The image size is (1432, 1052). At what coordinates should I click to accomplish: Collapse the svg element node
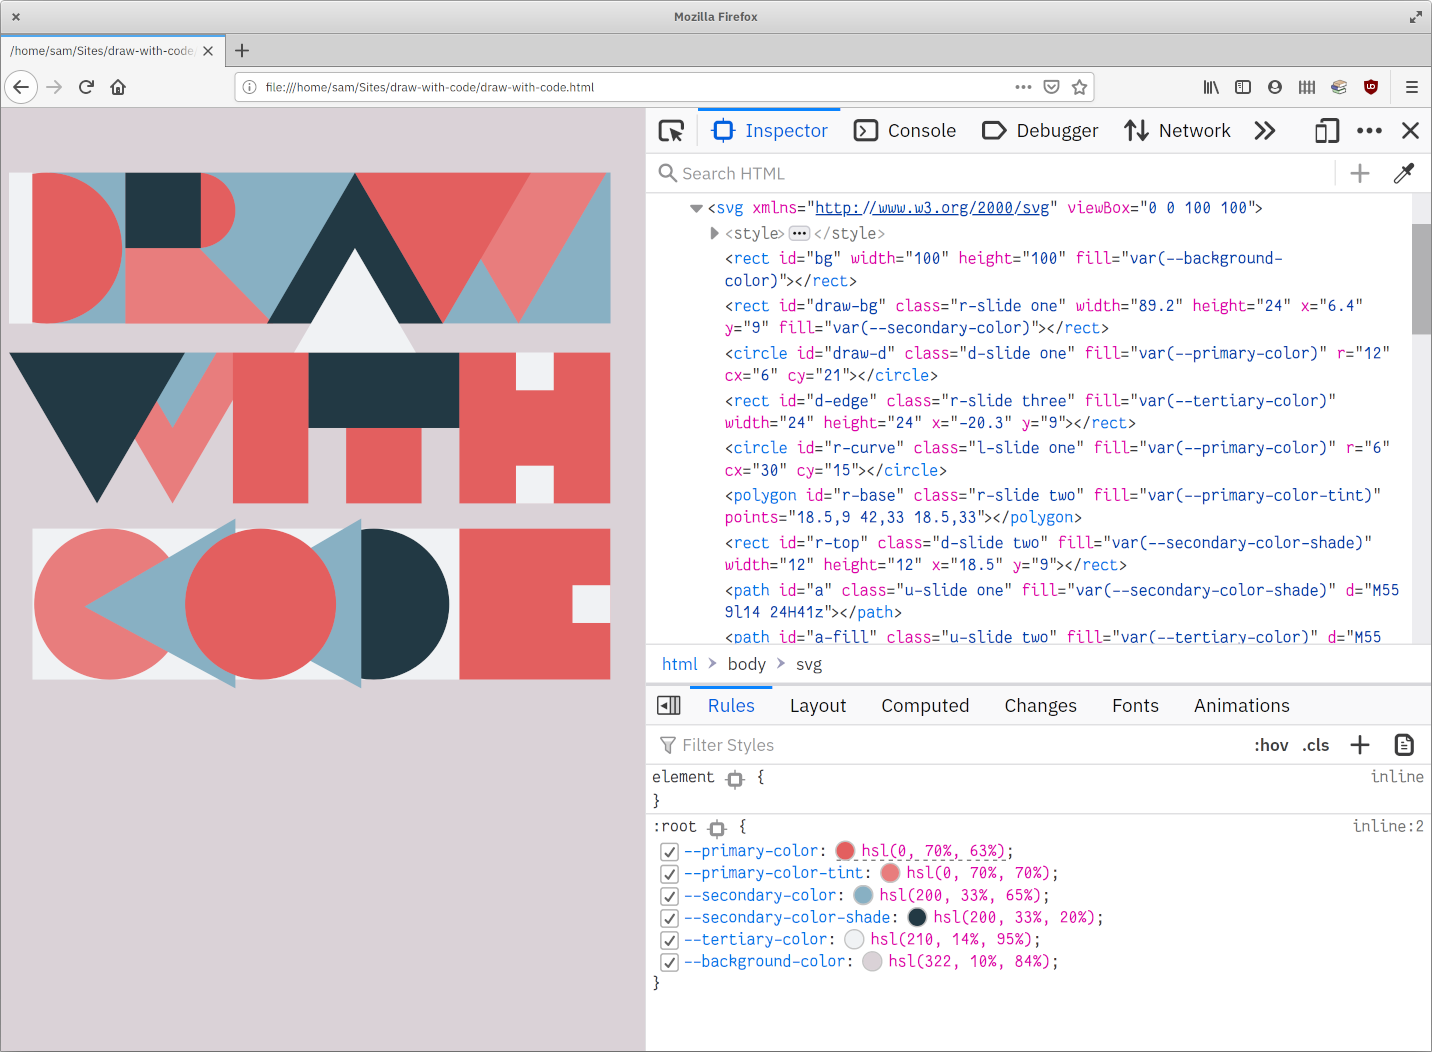[x=696, y=209]
